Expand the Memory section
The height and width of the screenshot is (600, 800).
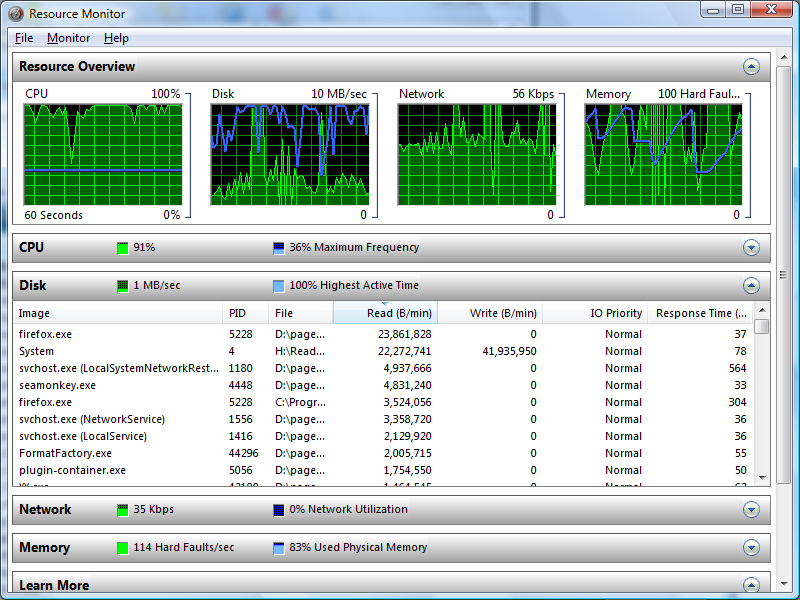pos(751,547)
